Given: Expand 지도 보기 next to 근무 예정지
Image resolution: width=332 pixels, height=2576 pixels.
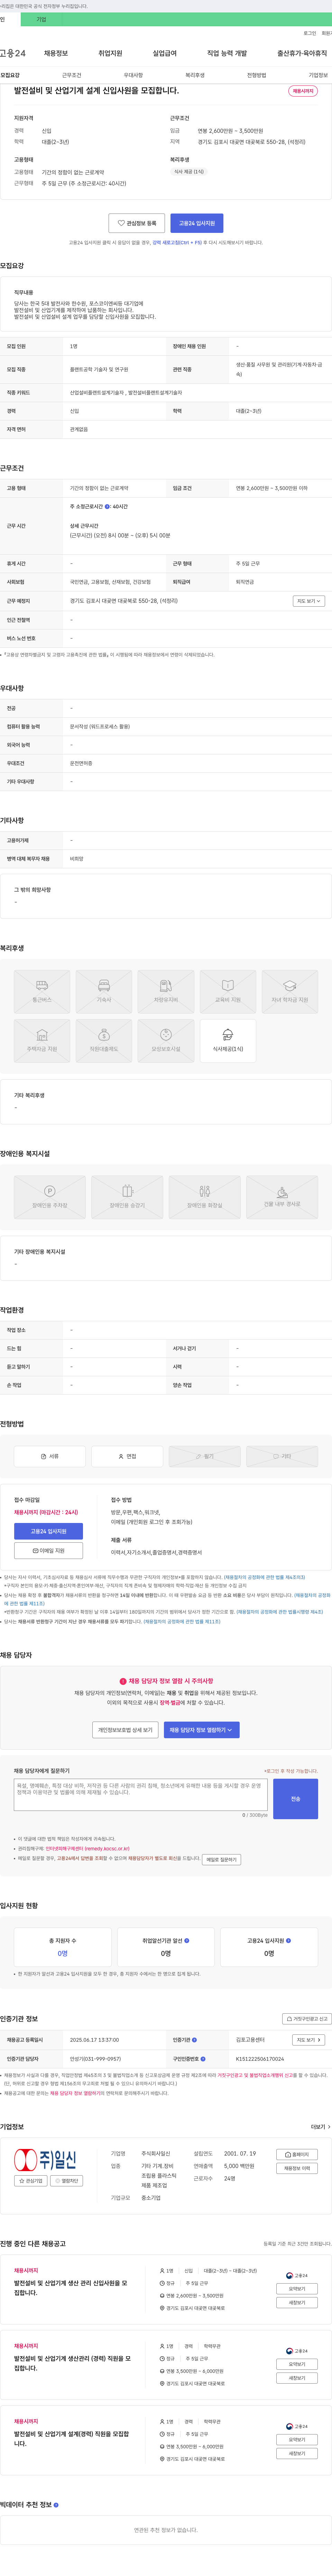Looking at the screenshot, I should (x=309, y=601).
